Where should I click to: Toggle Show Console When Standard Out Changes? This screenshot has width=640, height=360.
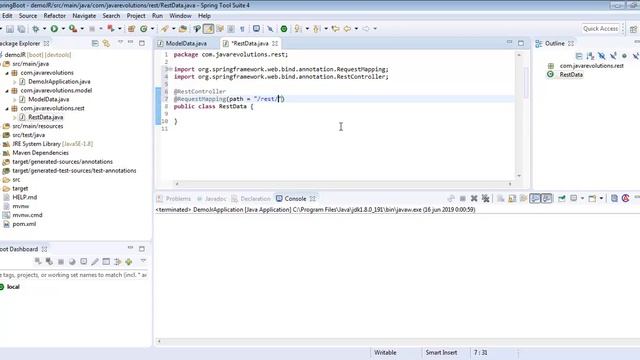pos(535,198)
